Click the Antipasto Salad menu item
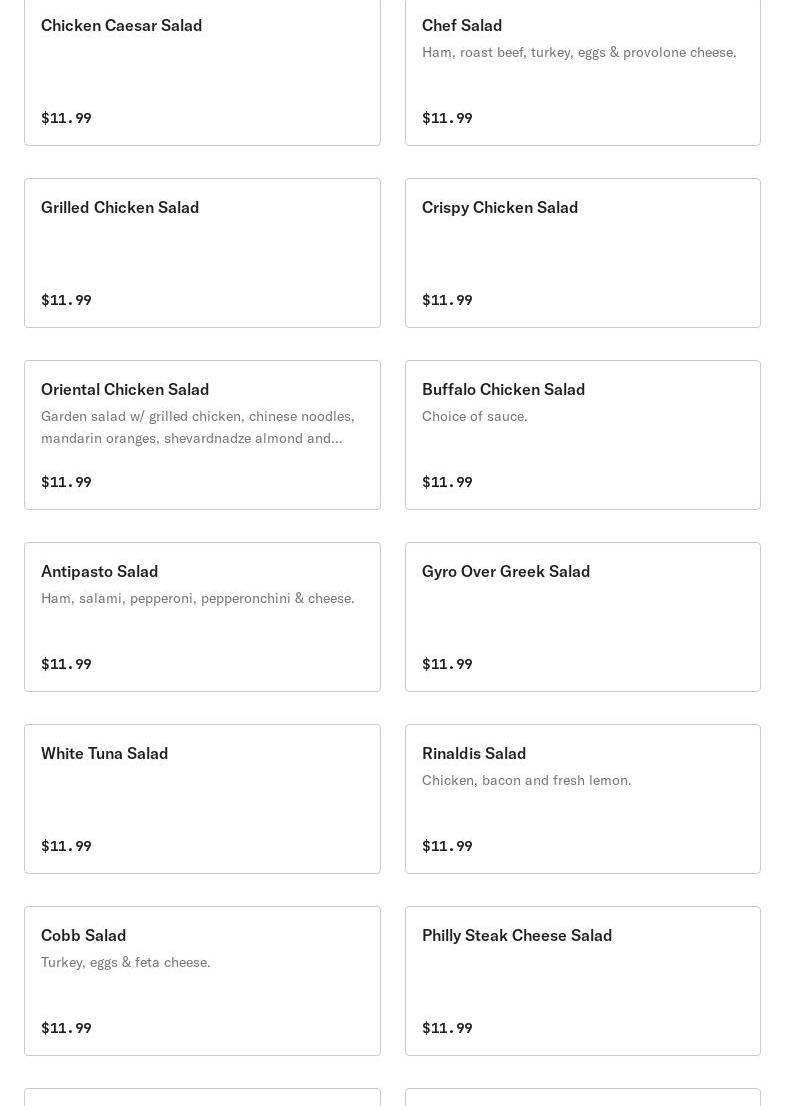Image resolution: width=785 pixels, height=1106 pixels. pyautogui.click(x=100, y=572)
